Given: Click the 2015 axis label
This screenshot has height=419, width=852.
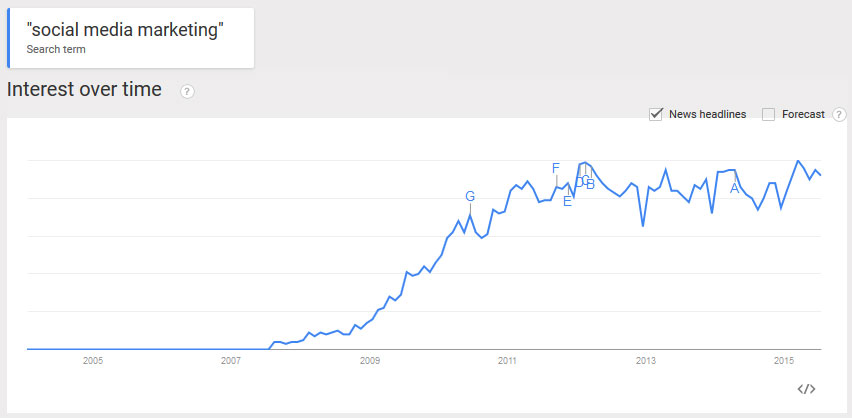Looking at the screenshot, I should pyautogui.click(x=784, y=360).
